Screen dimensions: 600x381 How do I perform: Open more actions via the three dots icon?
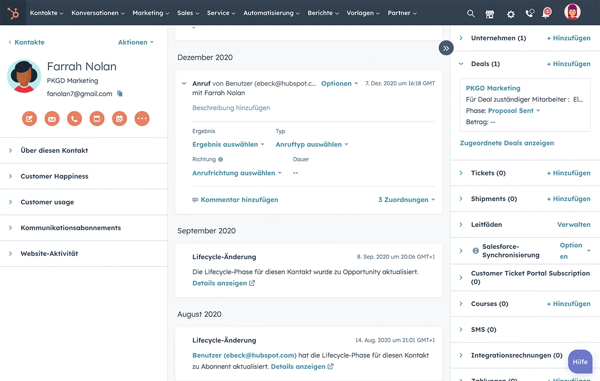coord(142,119)
